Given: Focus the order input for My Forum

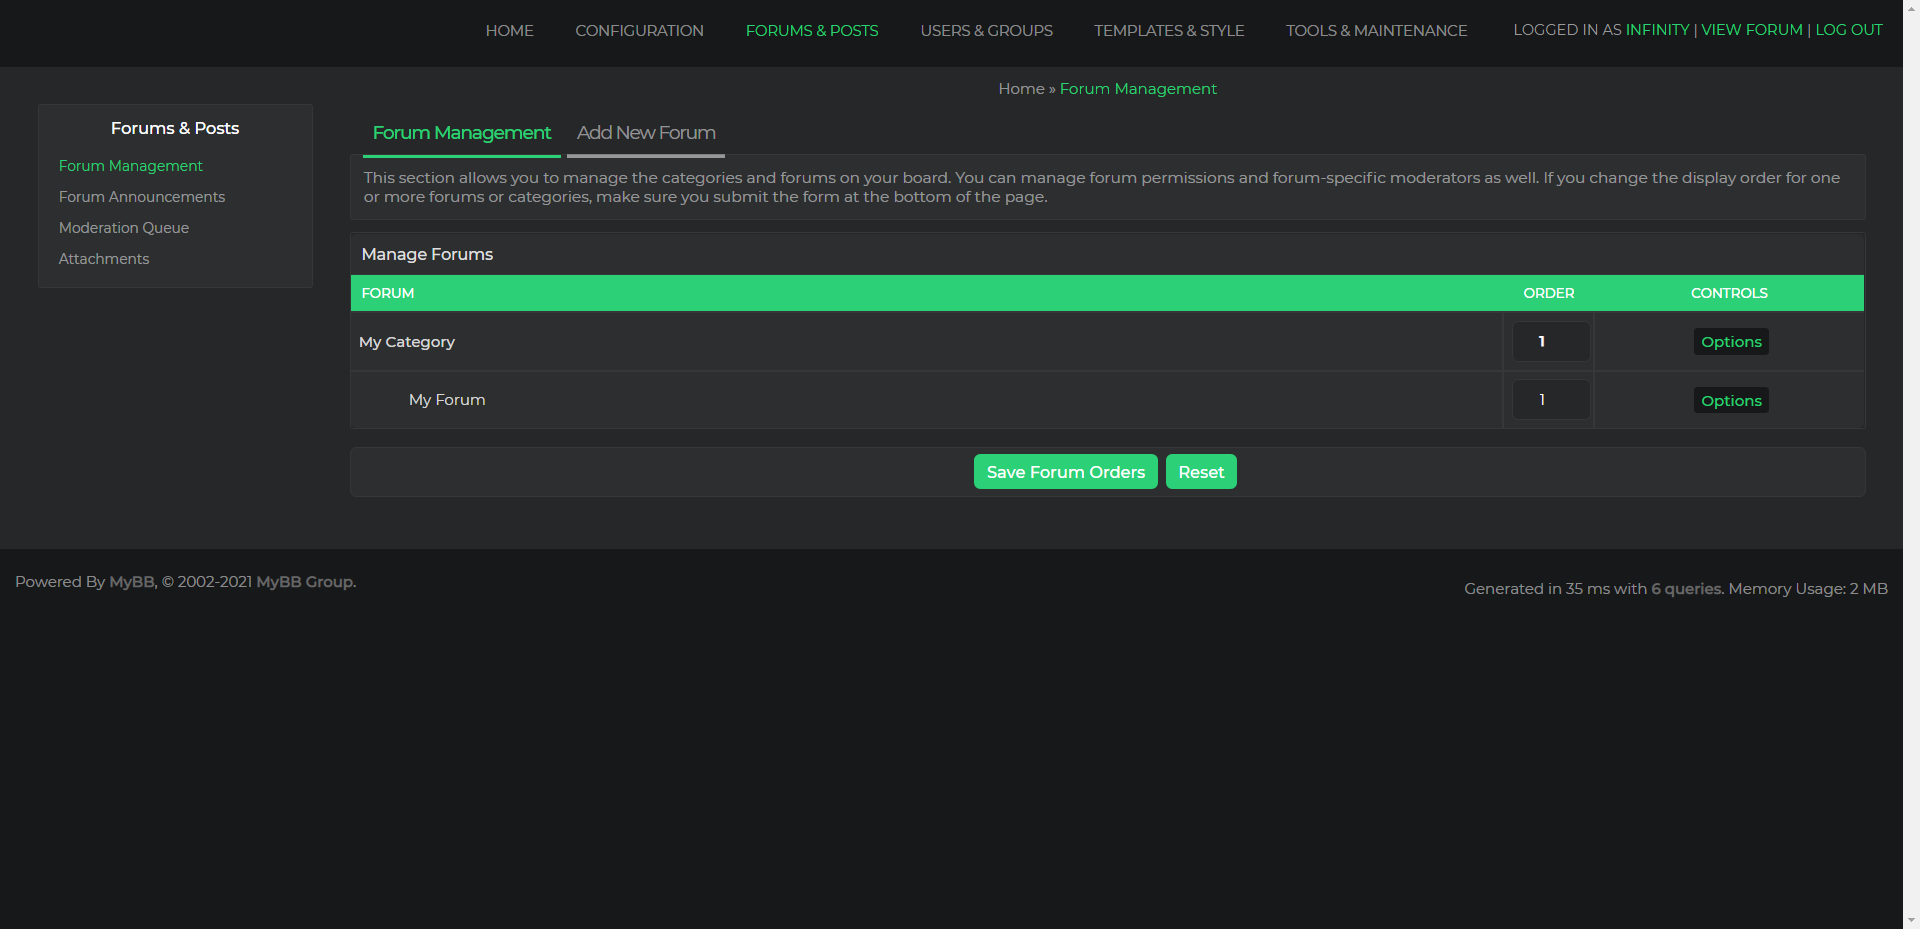Looking at the screenshot, I should [1549, 400].
